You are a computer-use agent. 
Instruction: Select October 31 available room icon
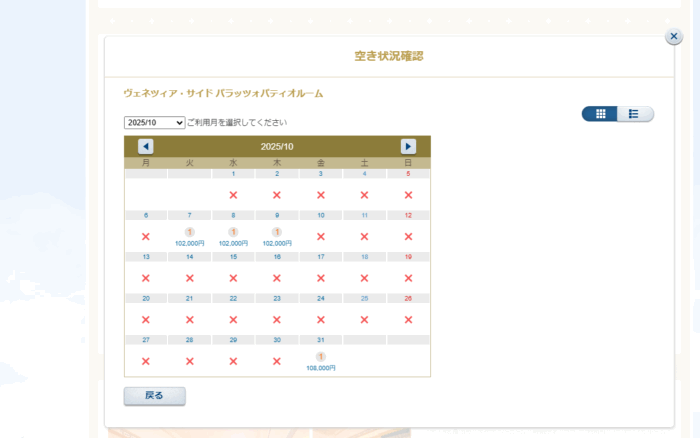(x=321, y=357)
